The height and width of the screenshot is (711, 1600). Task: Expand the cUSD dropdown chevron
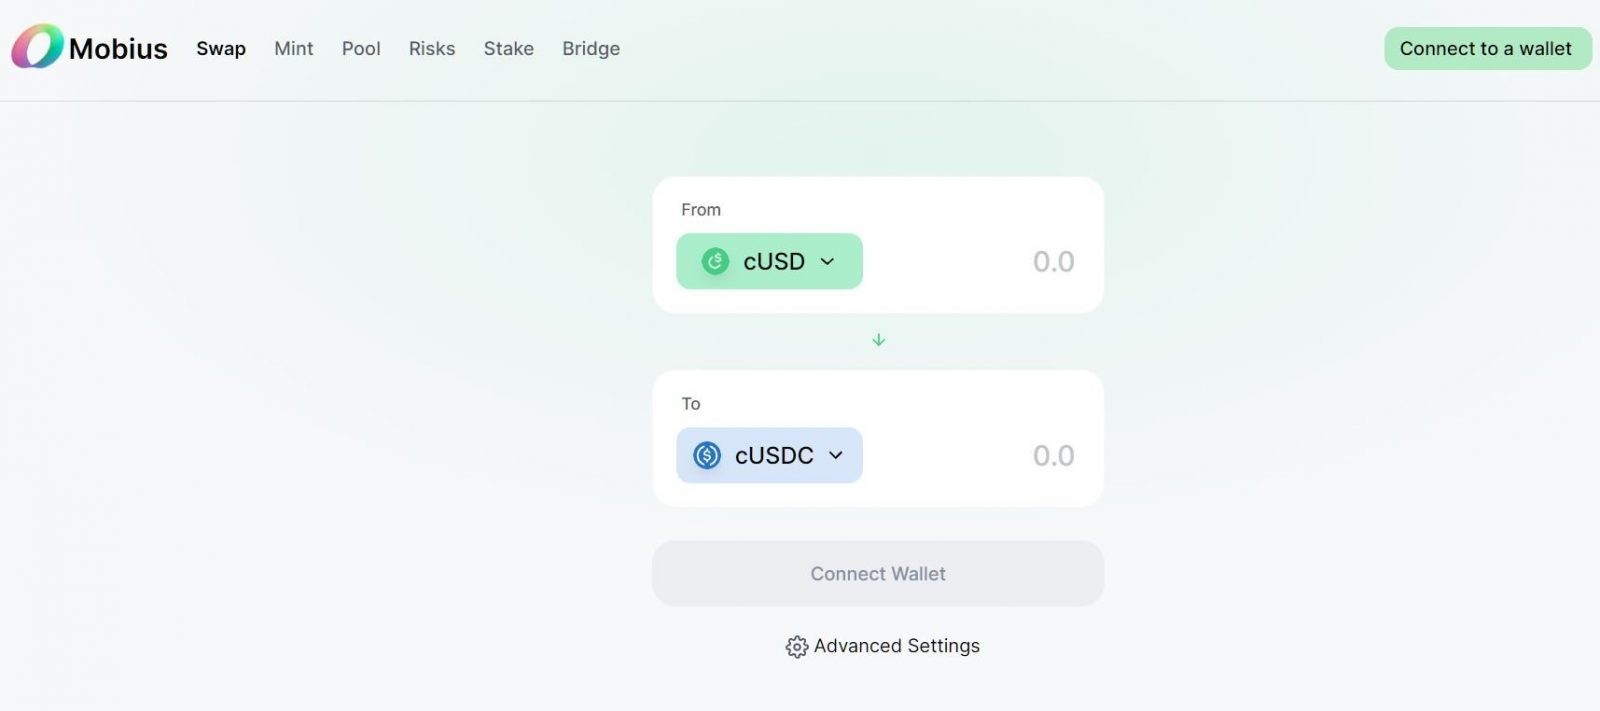[827, 261]
